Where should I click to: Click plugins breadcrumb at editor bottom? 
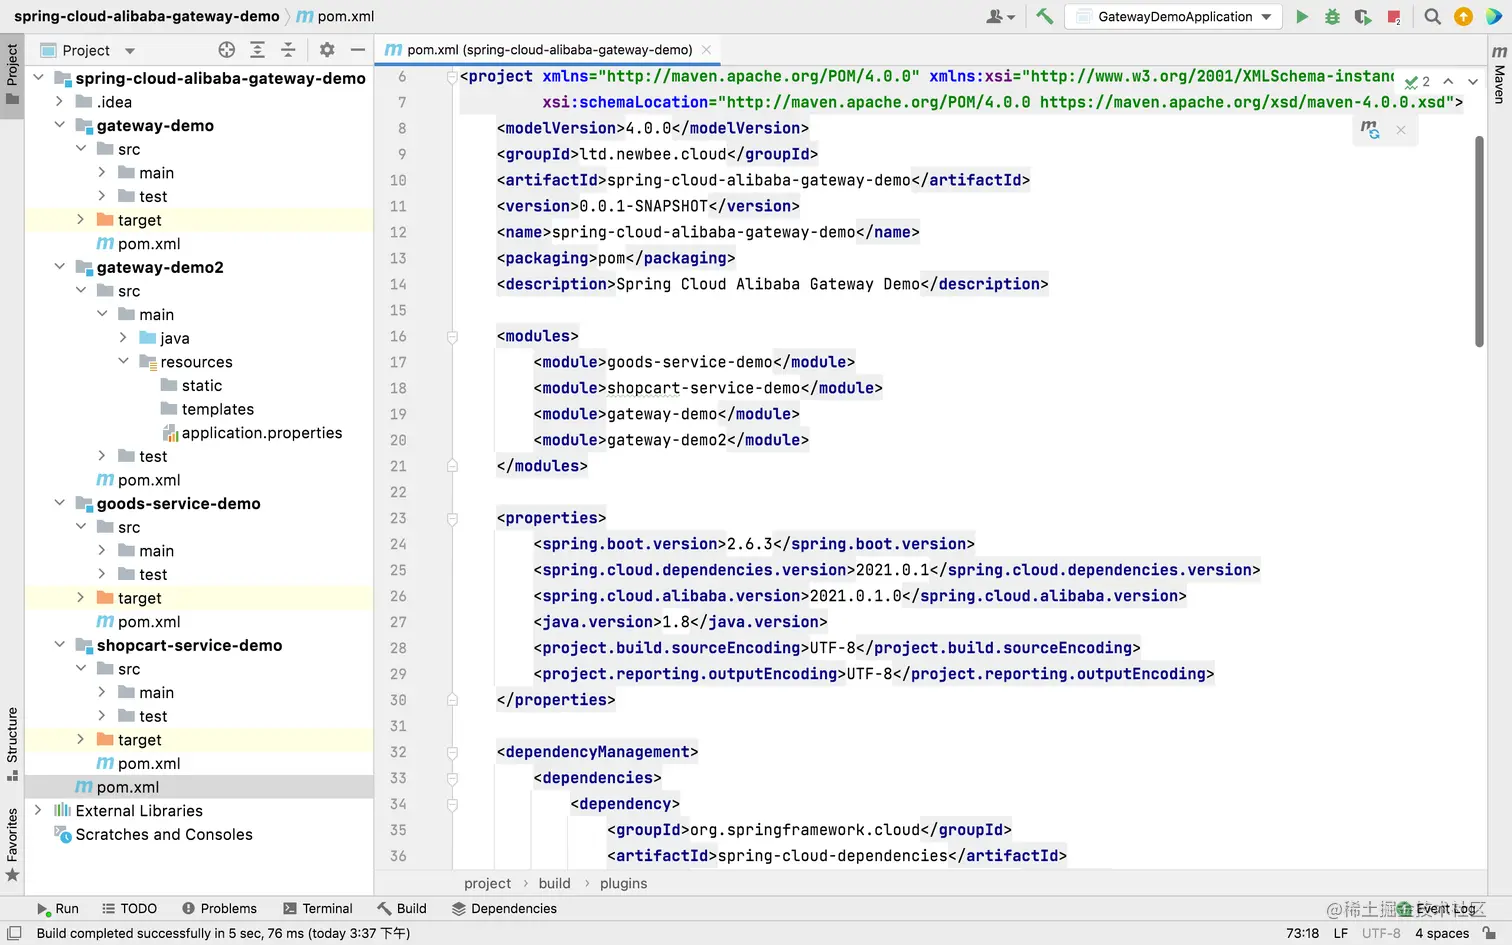[623, 884]
